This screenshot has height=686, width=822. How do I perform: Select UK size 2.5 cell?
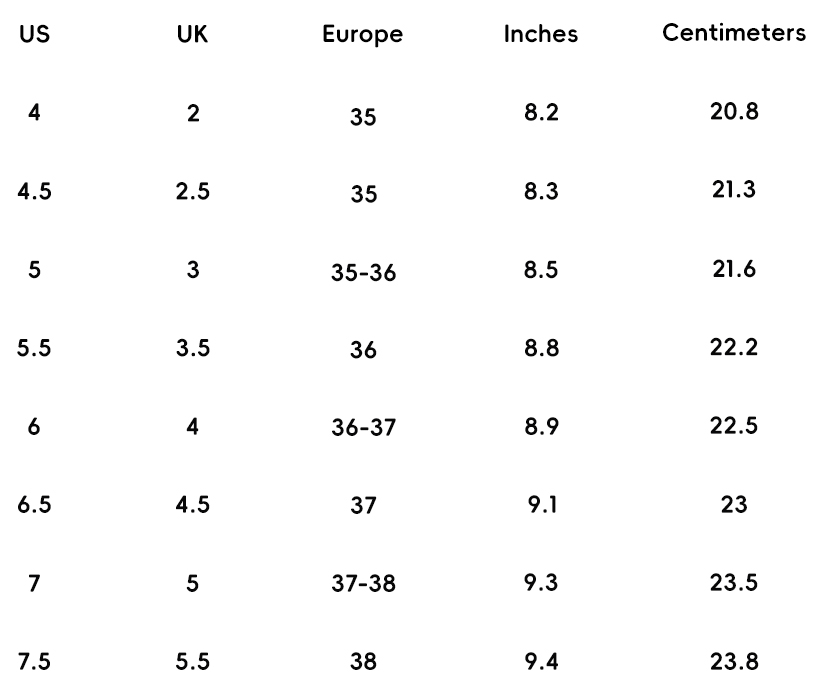click(193, 191)
